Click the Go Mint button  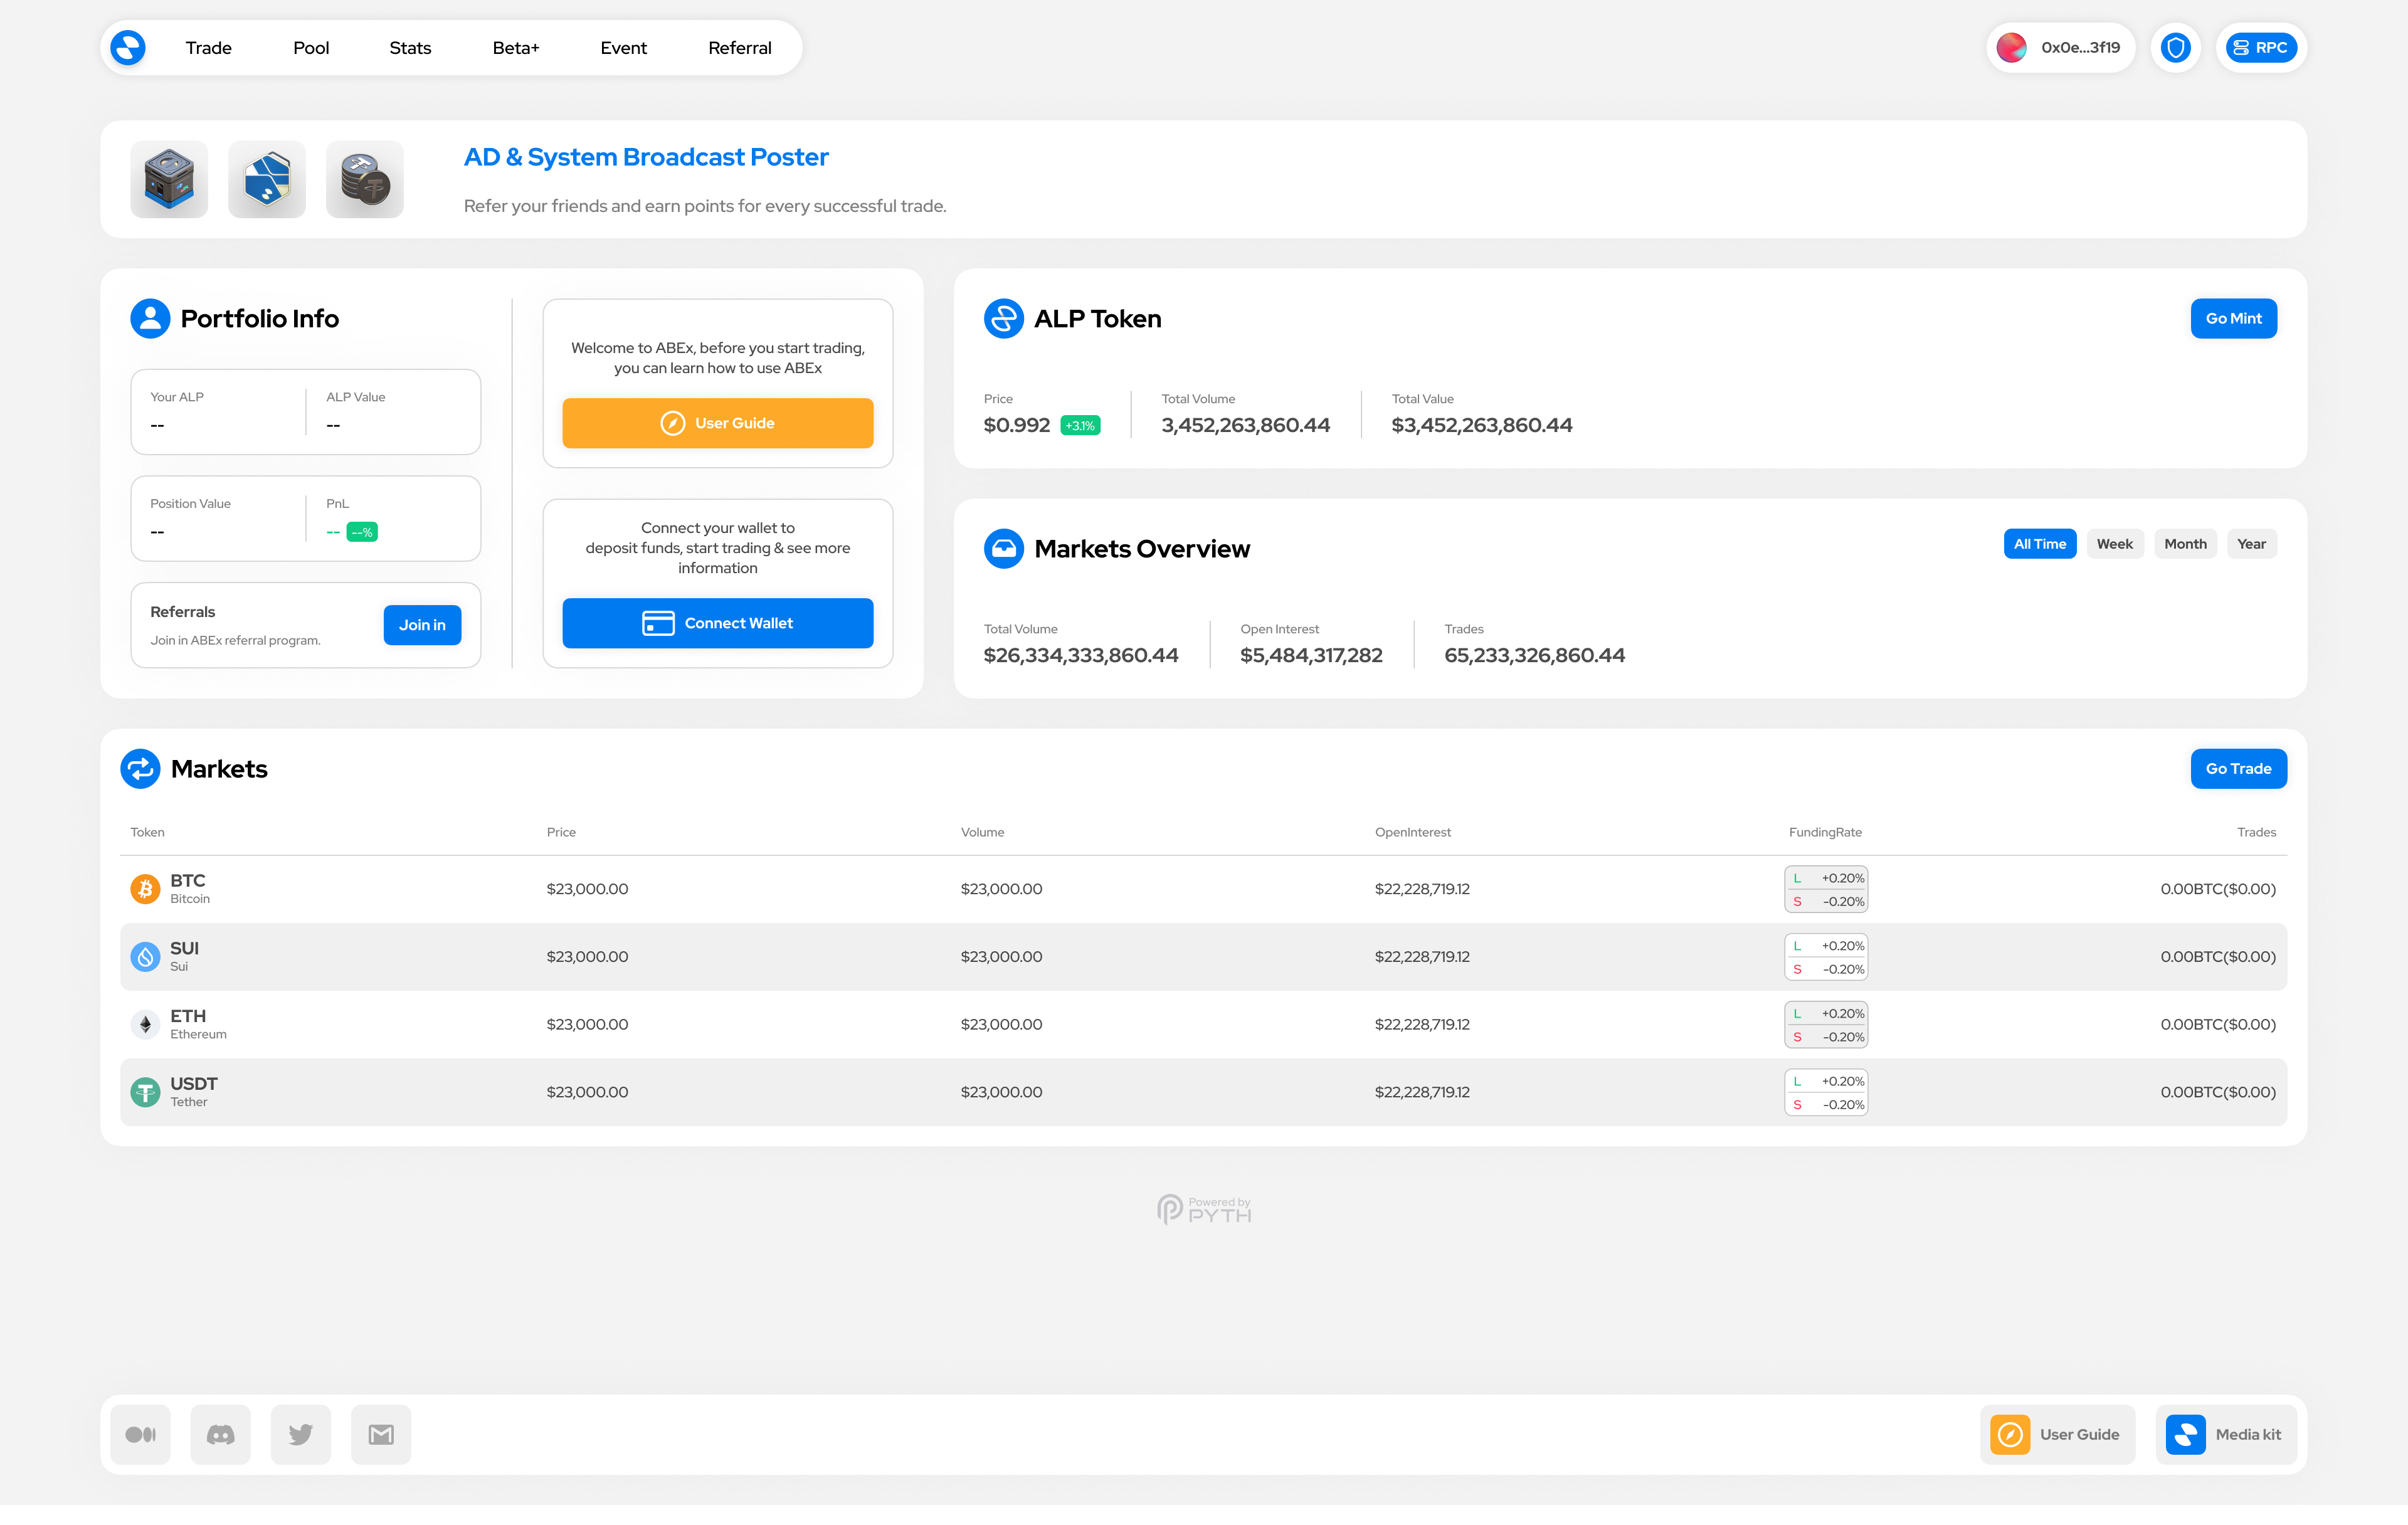pos(2233,318)
